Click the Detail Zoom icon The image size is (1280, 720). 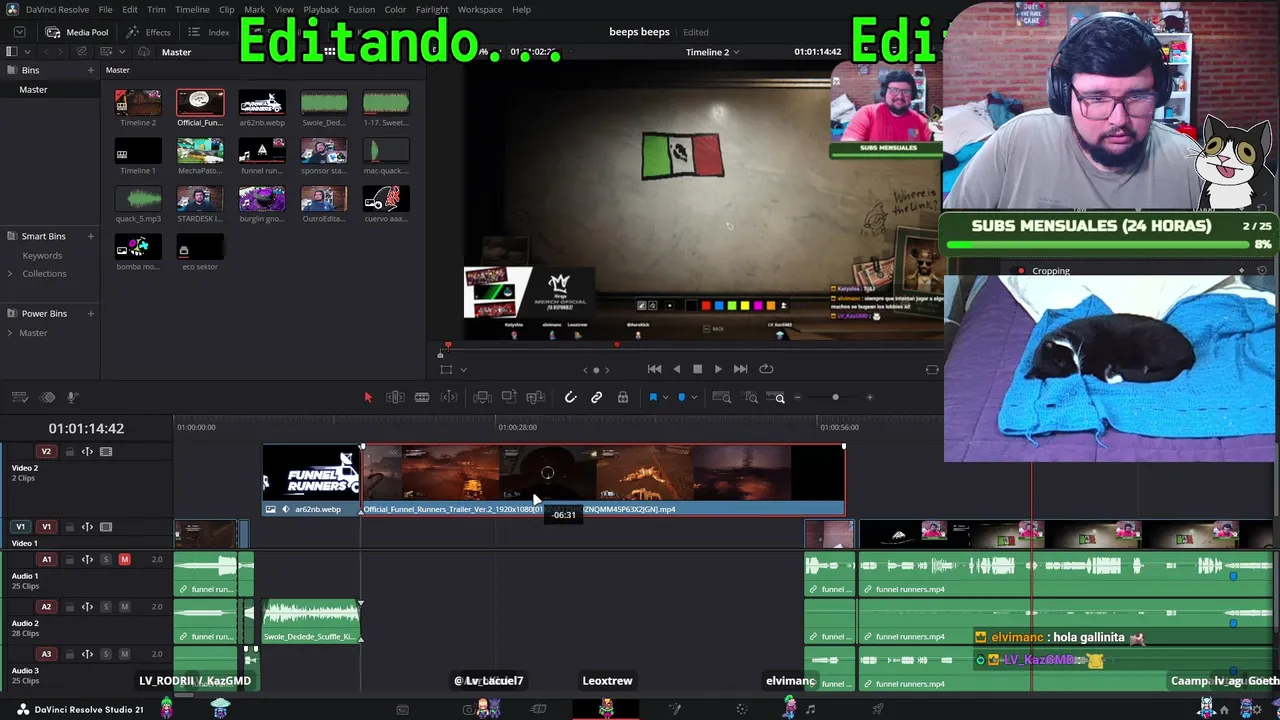click(751, 397)
